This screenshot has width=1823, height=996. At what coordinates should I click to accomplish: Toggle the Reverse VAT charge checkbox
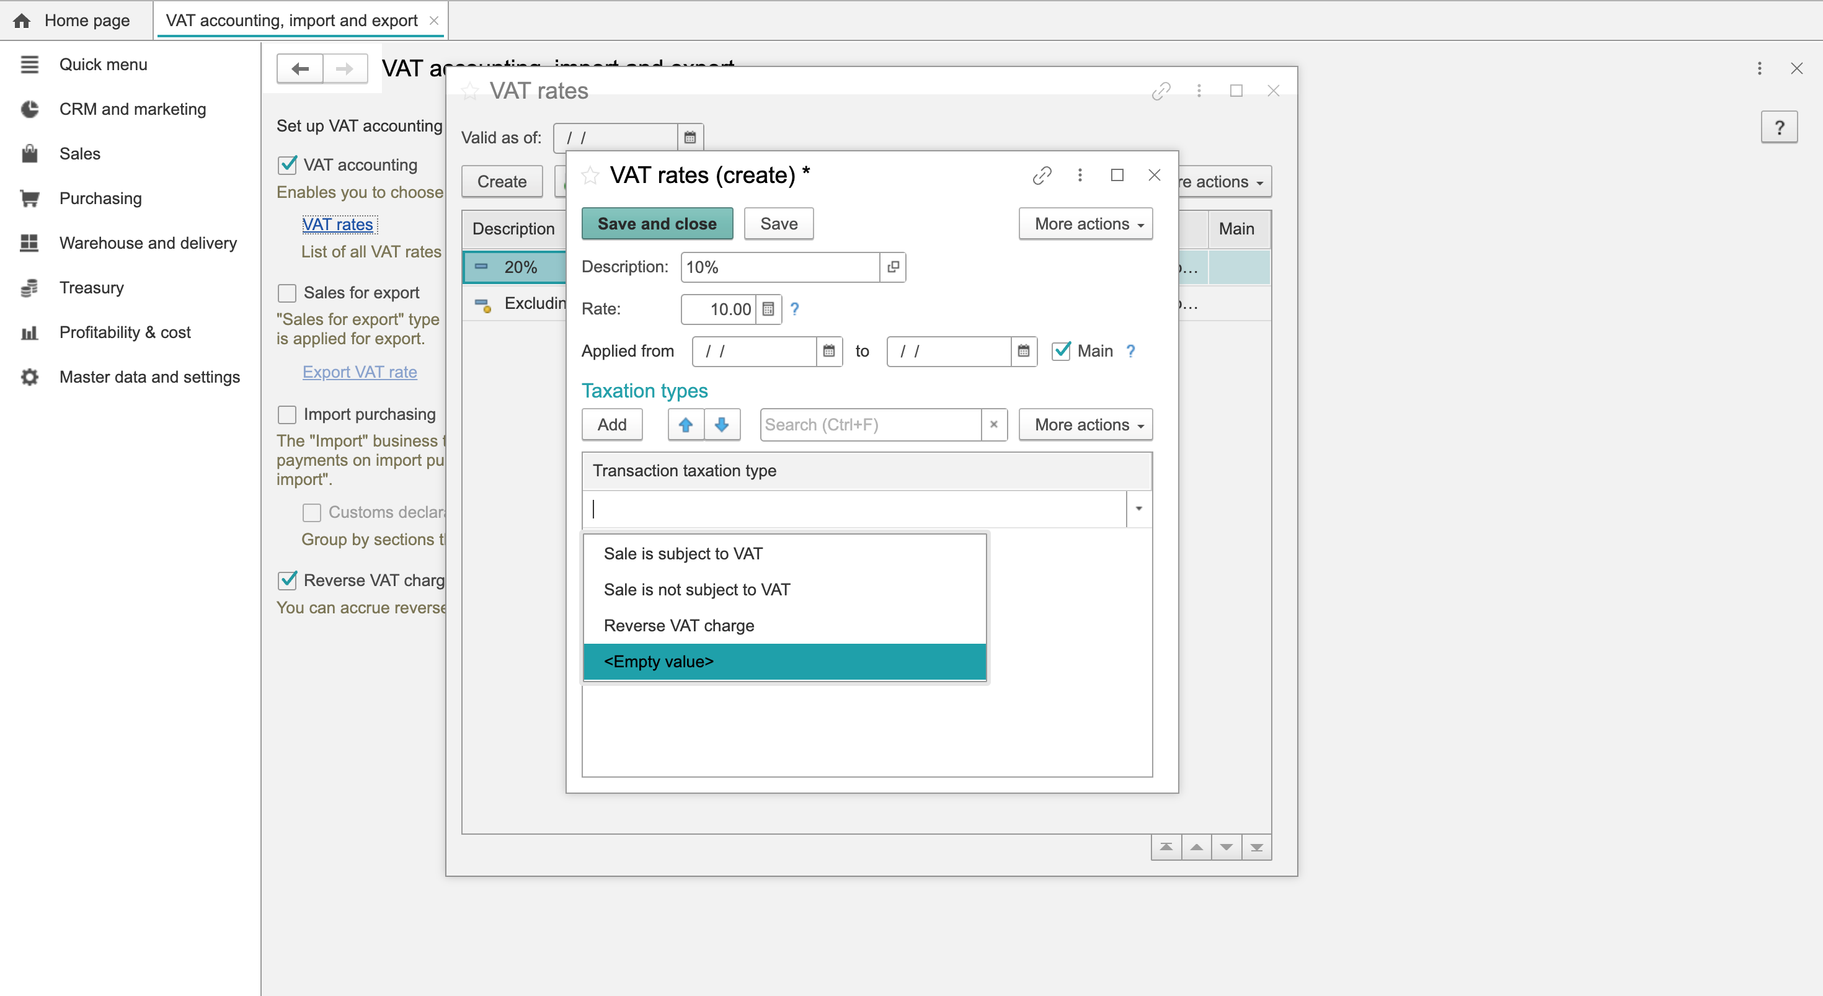coord(288,580)
